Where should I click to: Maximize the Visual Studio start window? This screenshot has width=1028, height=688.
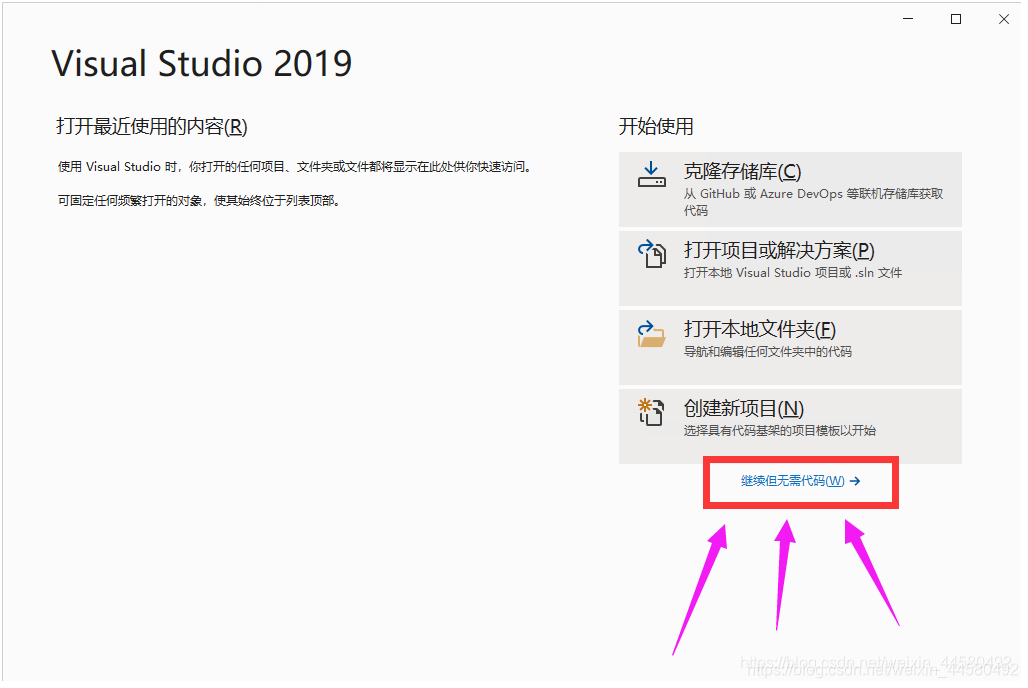(956, 19)
